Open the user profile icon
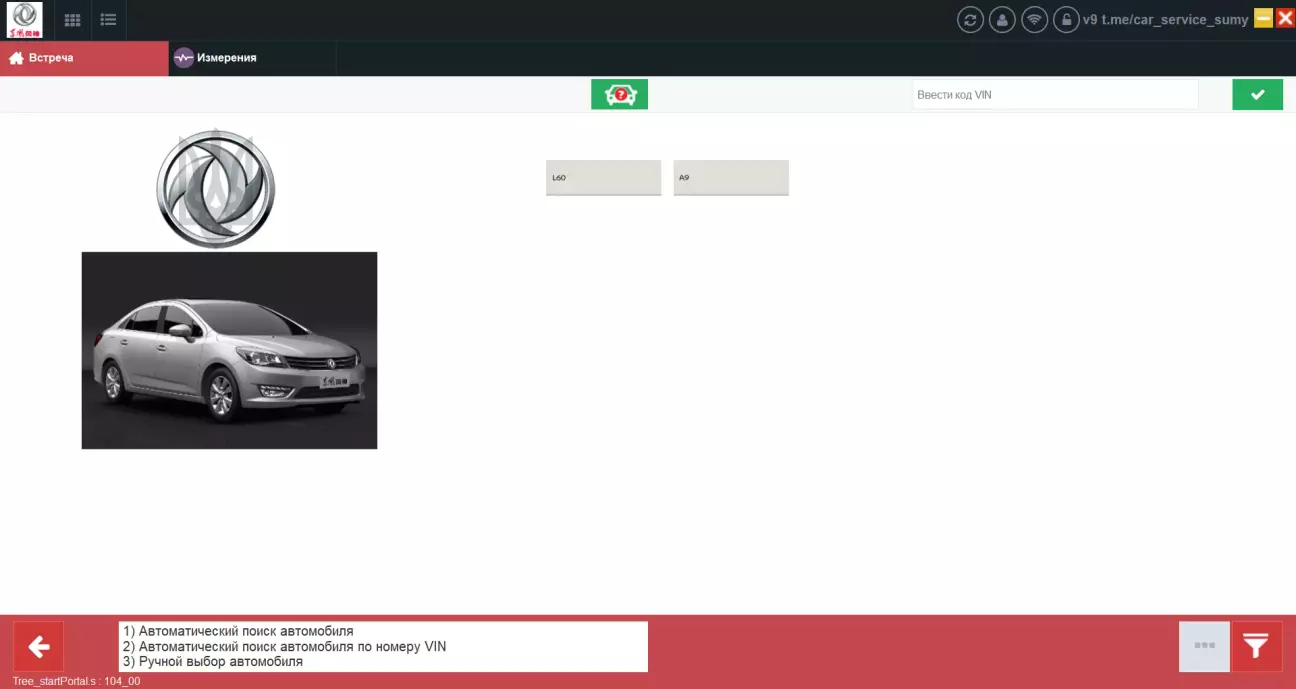Screen dimensions: 1296x689 [x=1002, y=20]
